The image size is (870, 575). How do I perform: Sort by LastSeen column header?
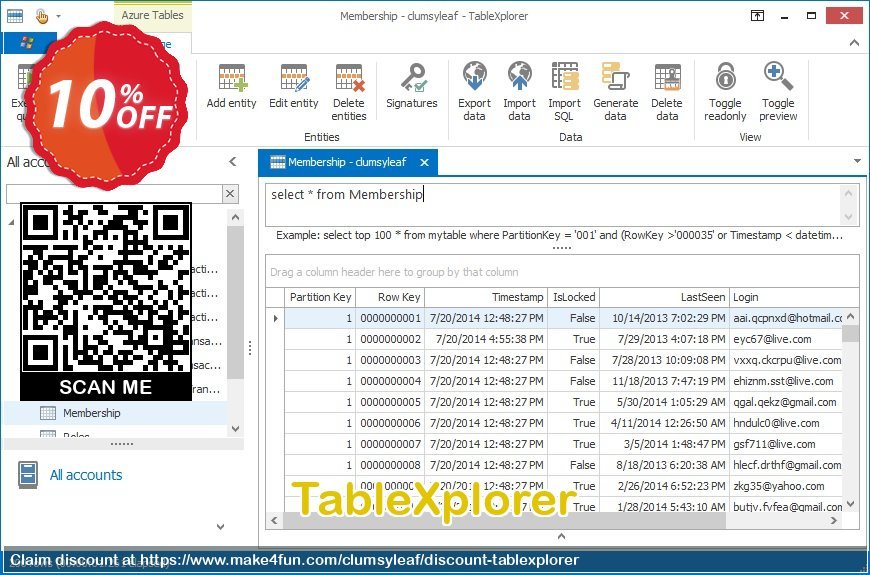665,297
